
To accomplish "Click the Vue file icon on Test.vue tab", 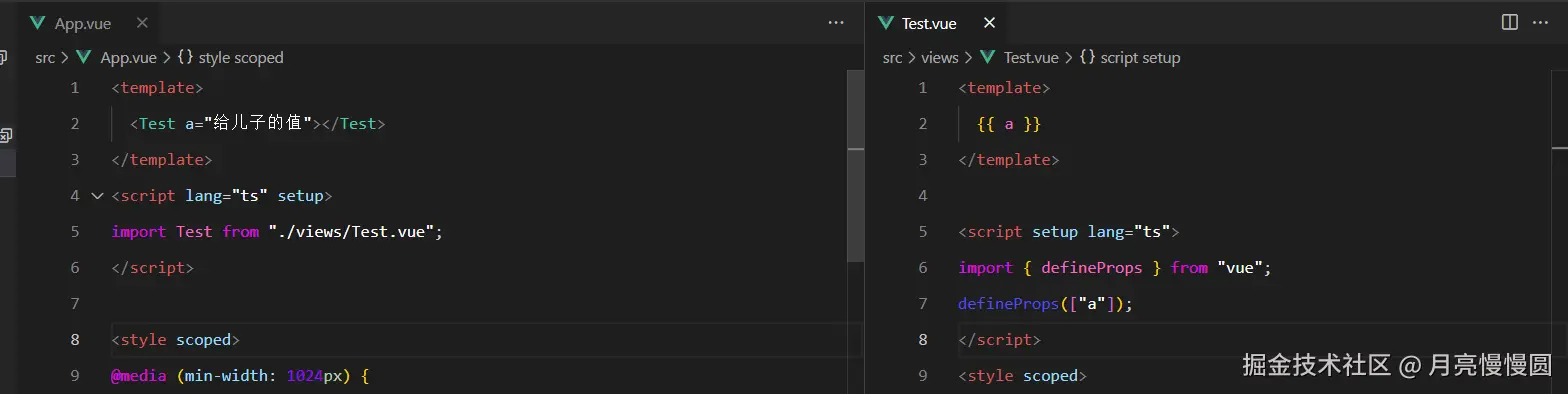I will (885, 23).
